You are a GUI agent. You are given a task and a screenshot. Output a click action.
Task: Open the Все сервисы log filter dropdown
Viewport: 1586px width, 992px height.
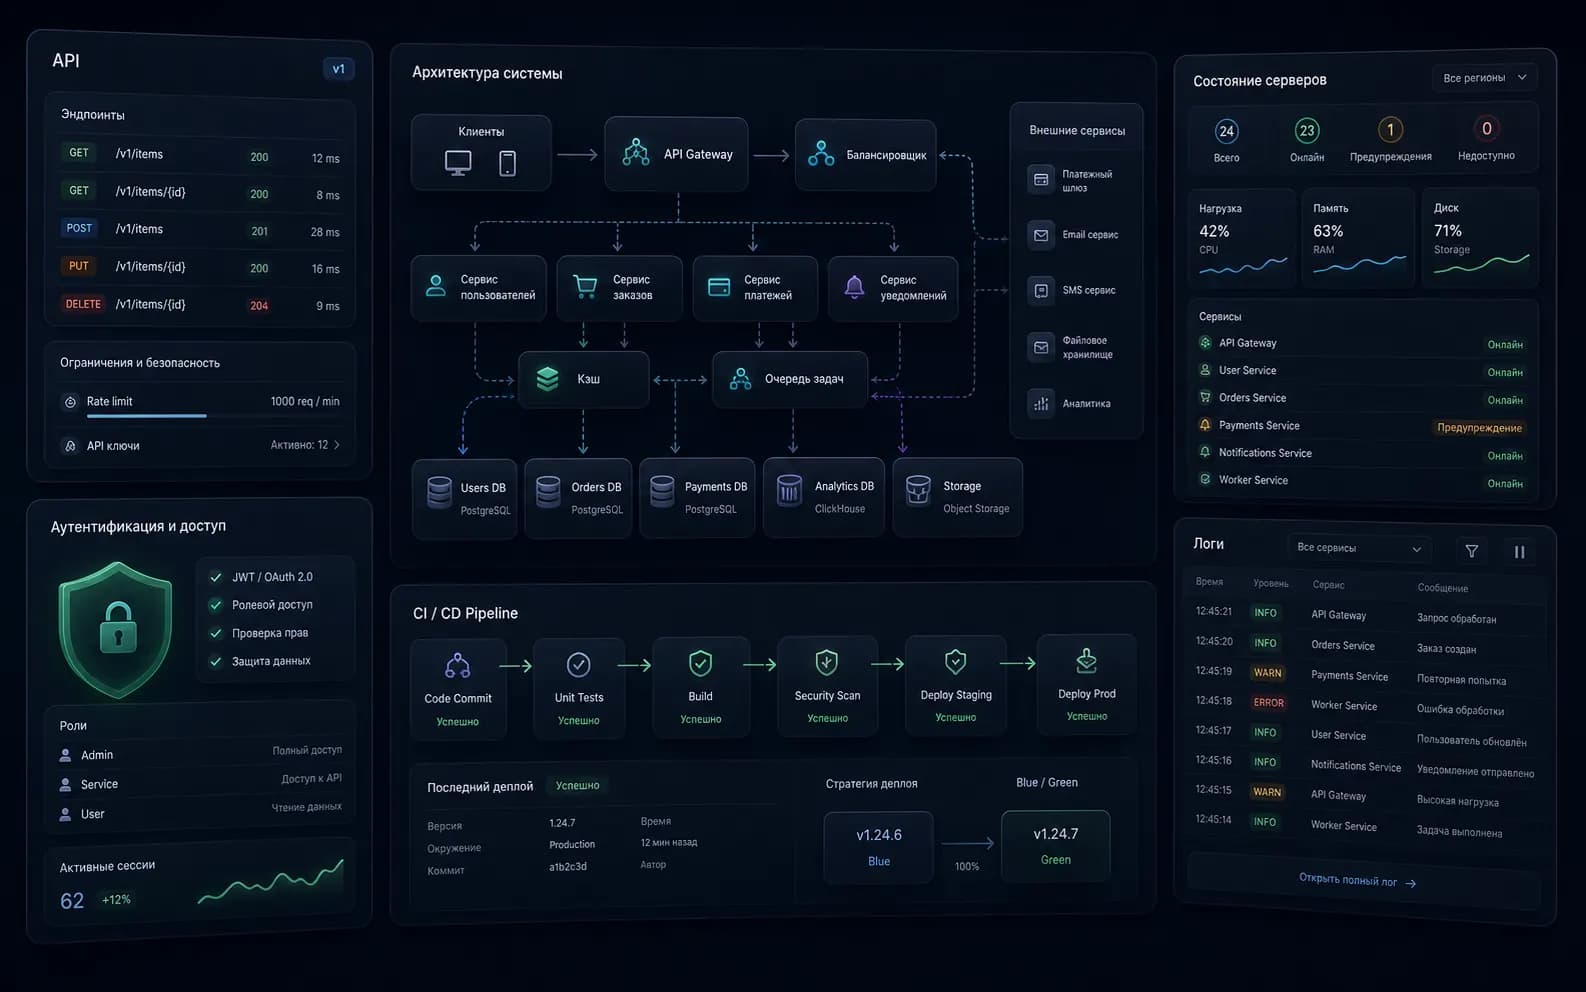pyautogui.click(x=1359, y=548)
